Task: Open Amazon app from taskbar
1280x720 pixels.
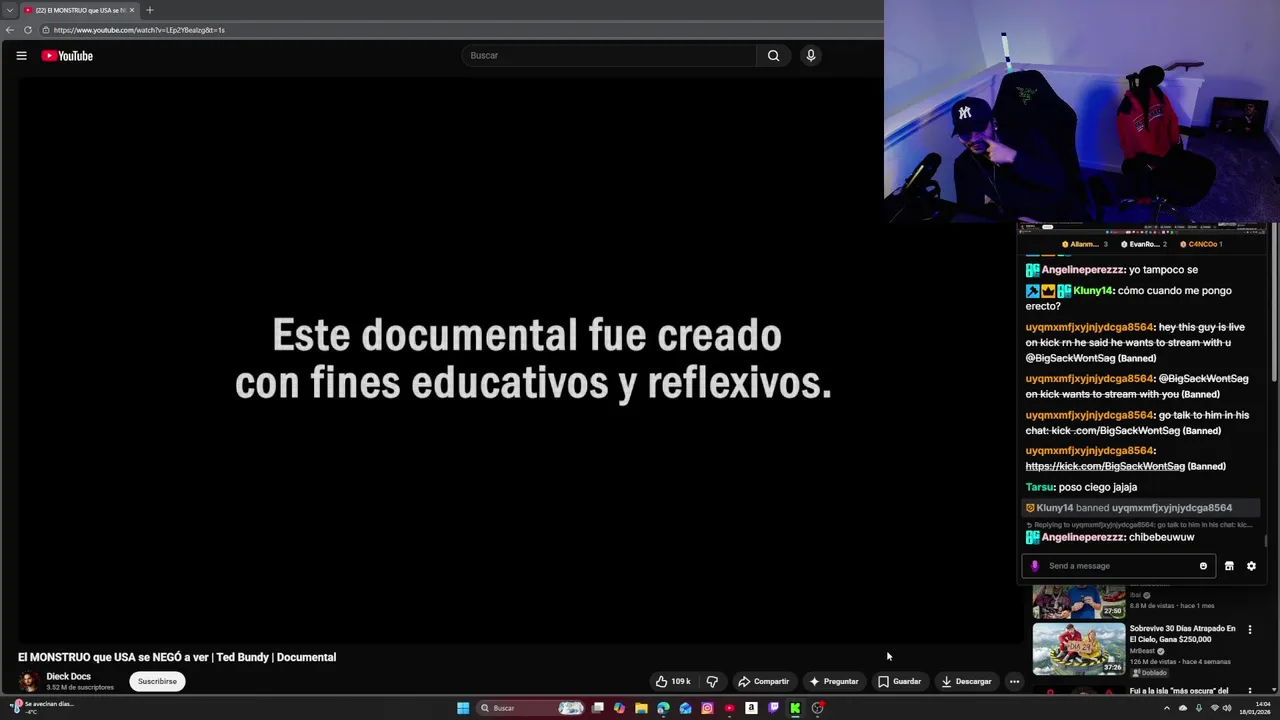Action: coord(751,708)
